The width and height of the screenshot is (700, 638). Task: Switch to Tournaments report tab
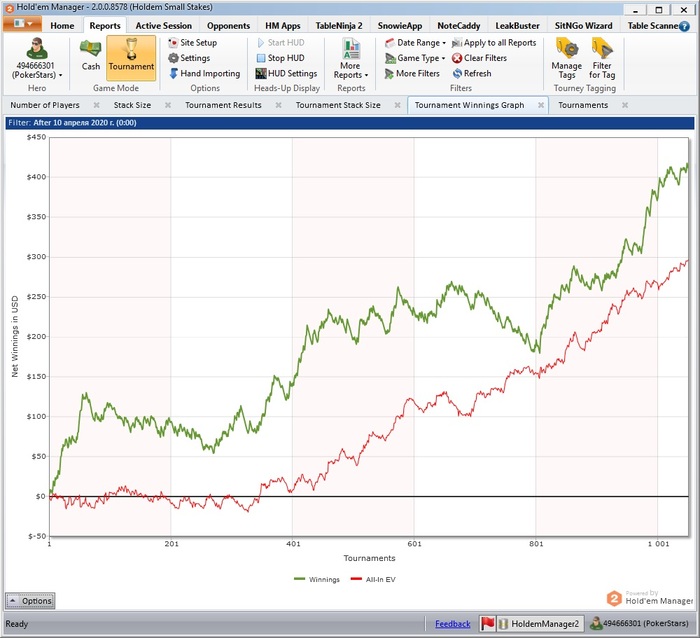(583, 105)
